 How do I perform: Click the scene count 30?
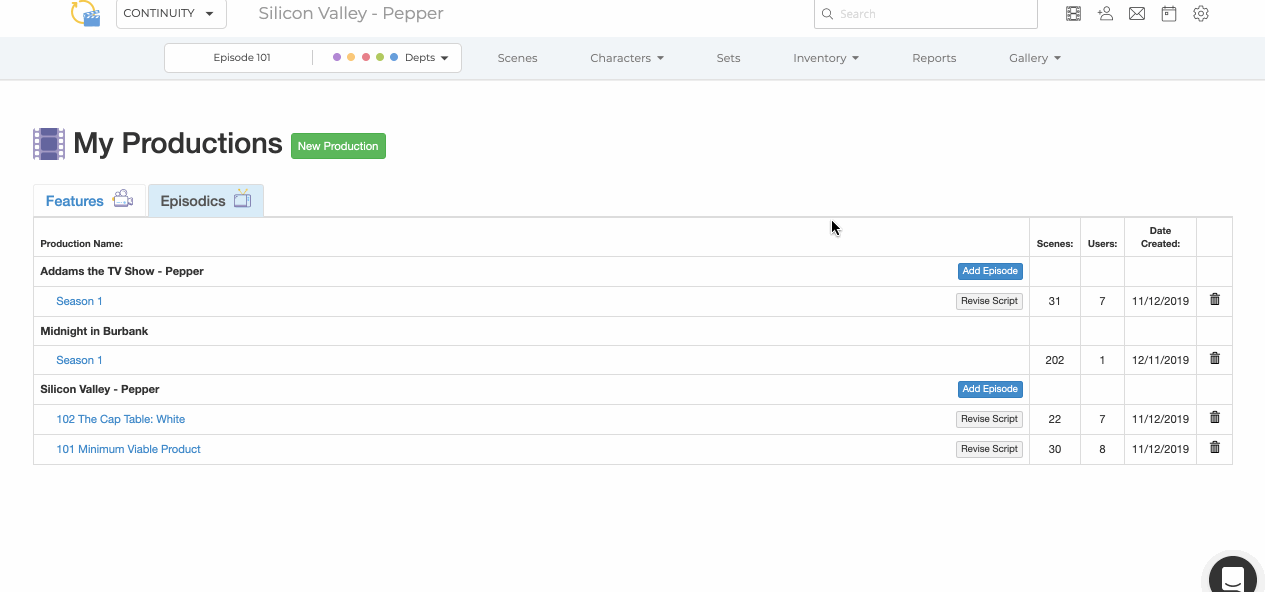(1054, 449)
